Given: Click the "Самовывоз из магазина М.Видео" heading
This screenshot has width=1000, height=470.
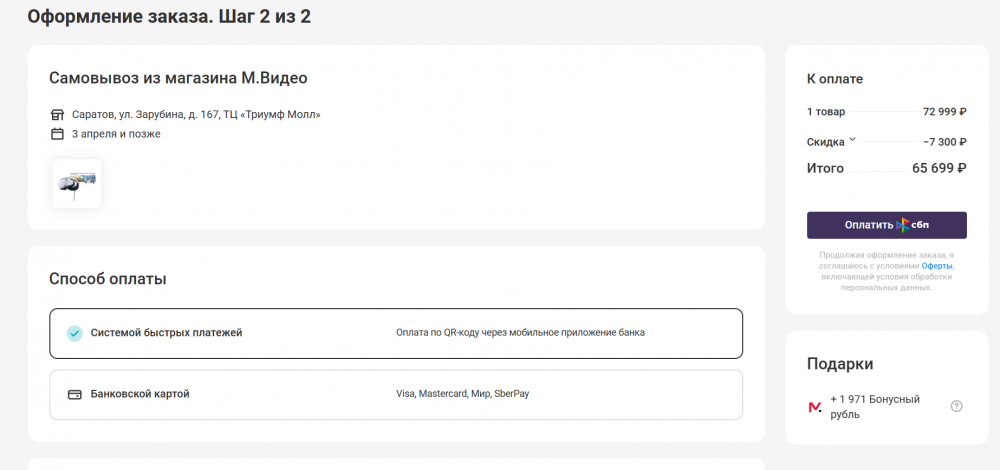Looking at the screenshot, I should tap(178, 78).
